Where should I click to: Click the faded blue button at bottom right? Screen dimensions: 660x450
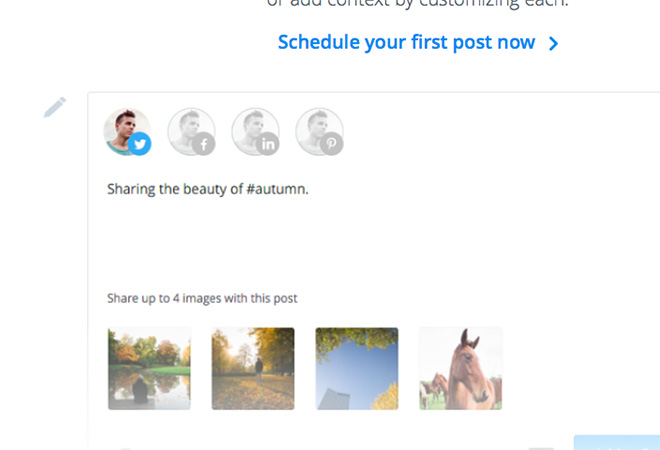[x=616, y=442]
